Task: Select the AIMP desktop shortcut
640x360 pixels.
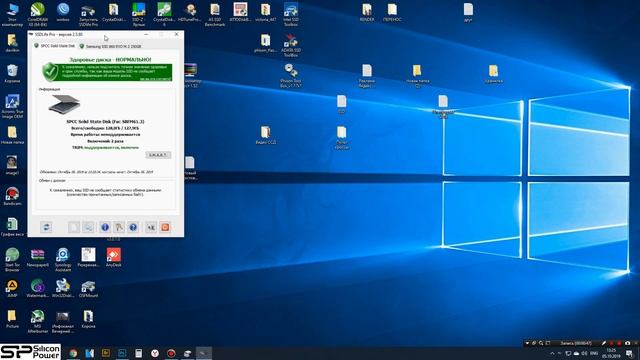Action: (12, 288)
